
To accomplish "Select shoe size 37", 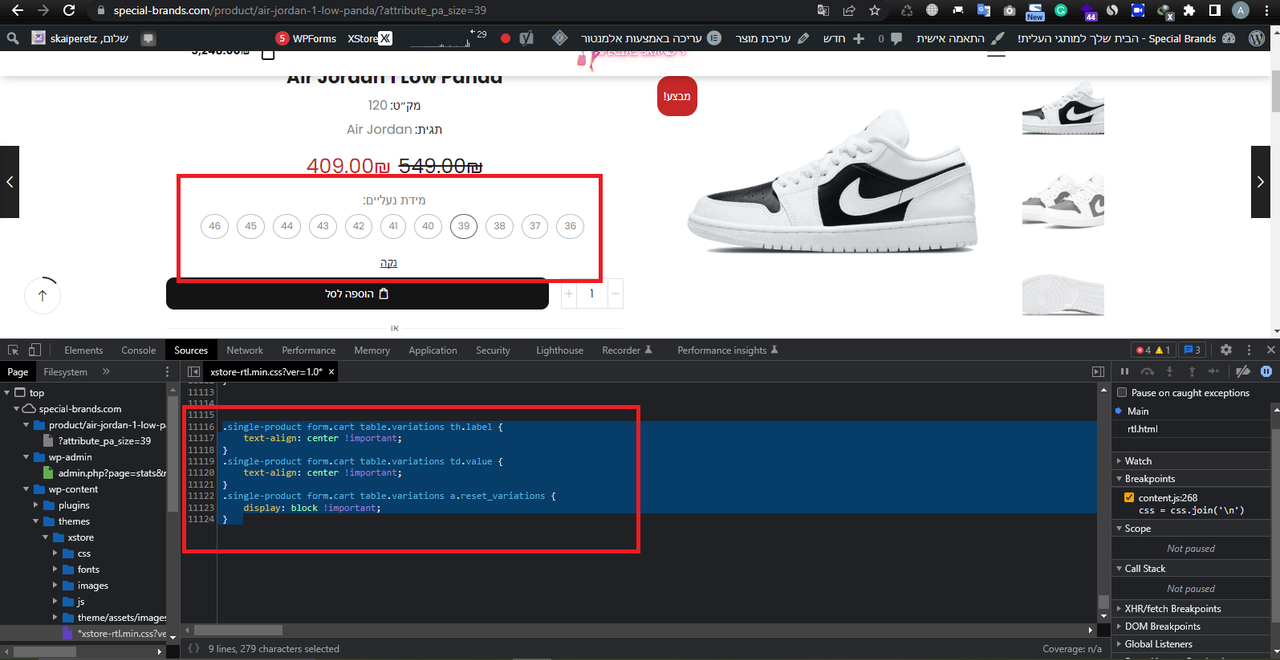I will coord(535,226).
